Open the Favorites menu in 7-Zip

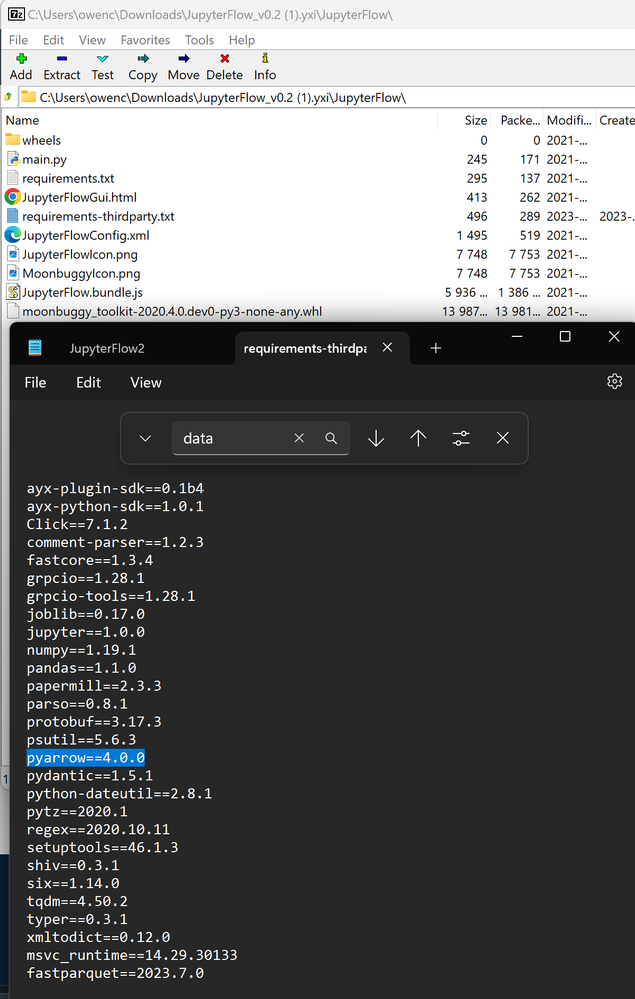click(145, 40)
